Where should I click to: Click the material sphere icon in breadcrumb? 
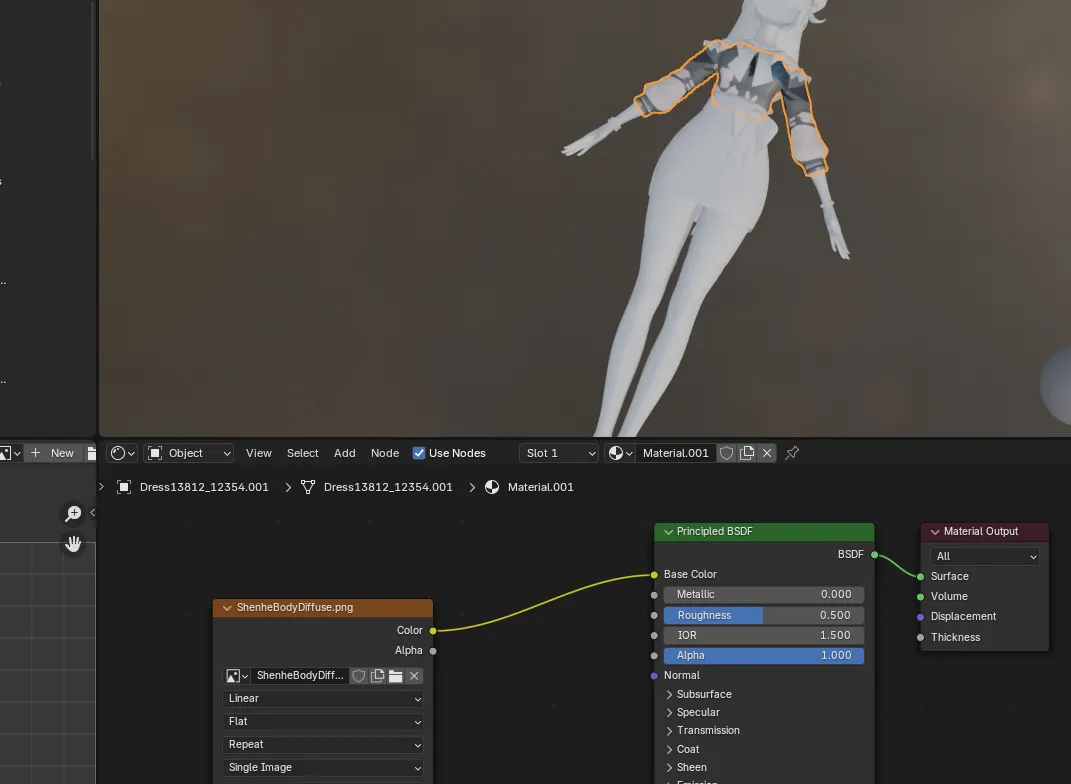click(492, 487)
